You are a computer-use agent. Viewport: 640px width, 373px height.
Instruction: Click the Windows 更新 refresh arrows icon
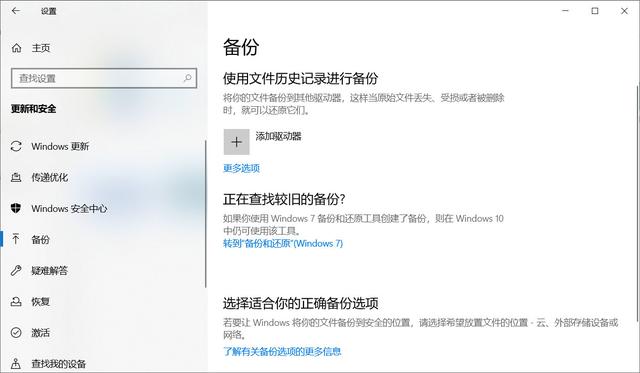point(16,146)
